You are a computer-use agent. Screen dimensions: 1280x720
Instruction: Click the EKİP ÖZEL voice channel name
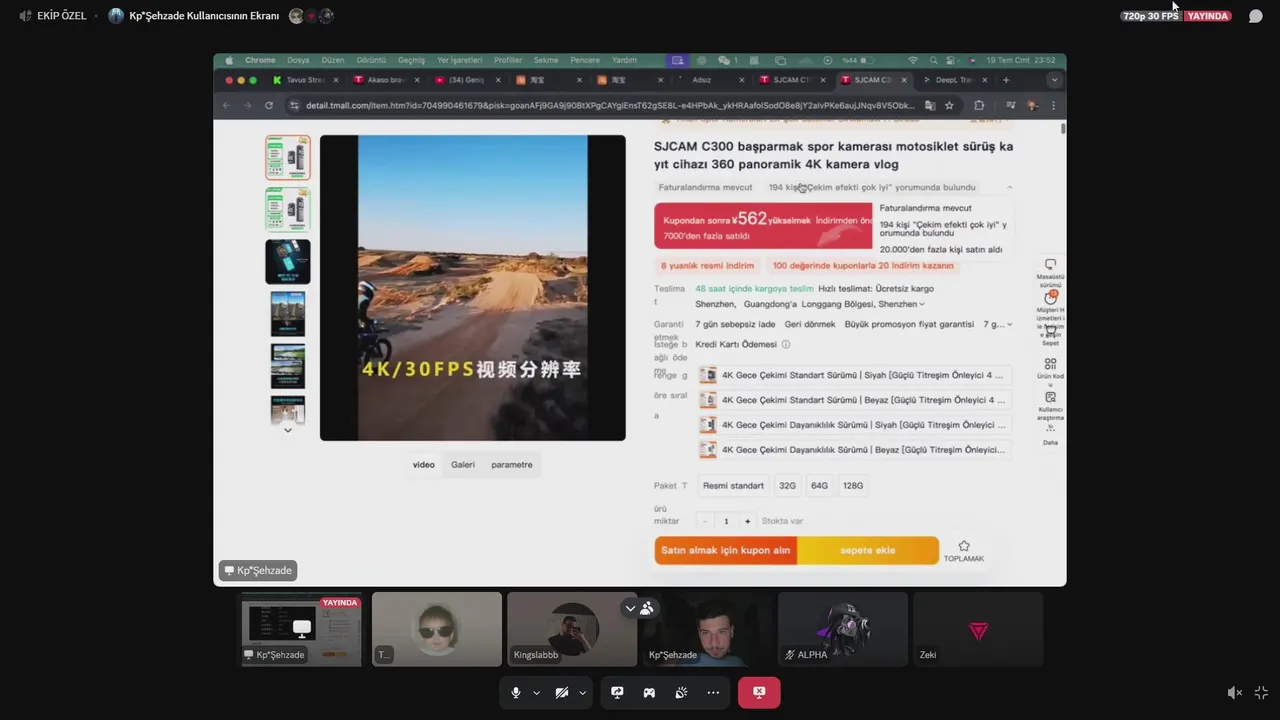pos(62,16)
